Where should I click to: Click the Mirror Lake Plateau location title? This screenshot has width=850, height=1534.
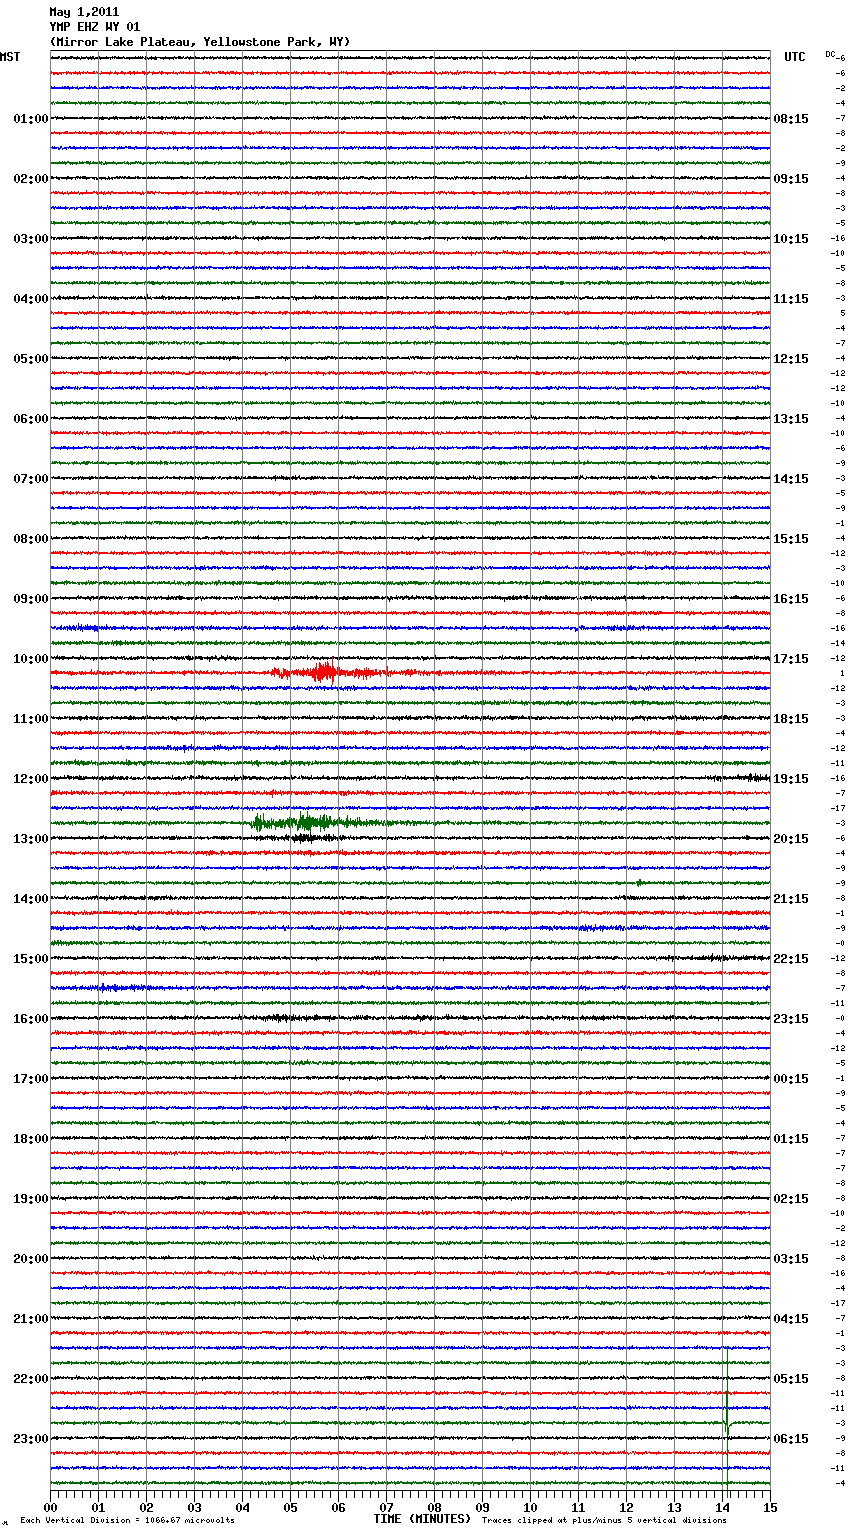coord(200,42)
